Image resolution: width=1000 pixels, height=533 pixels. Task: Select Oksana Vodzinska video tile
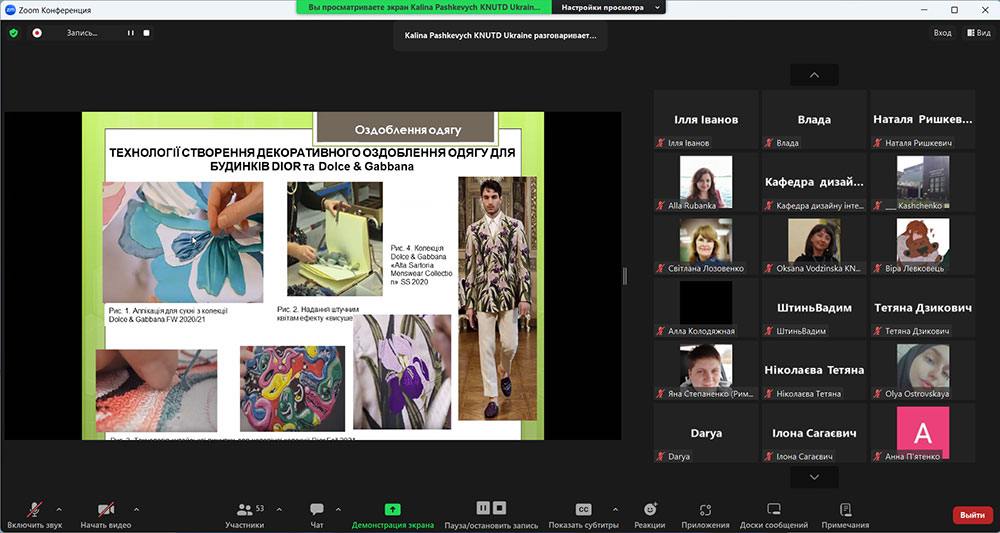814,244
